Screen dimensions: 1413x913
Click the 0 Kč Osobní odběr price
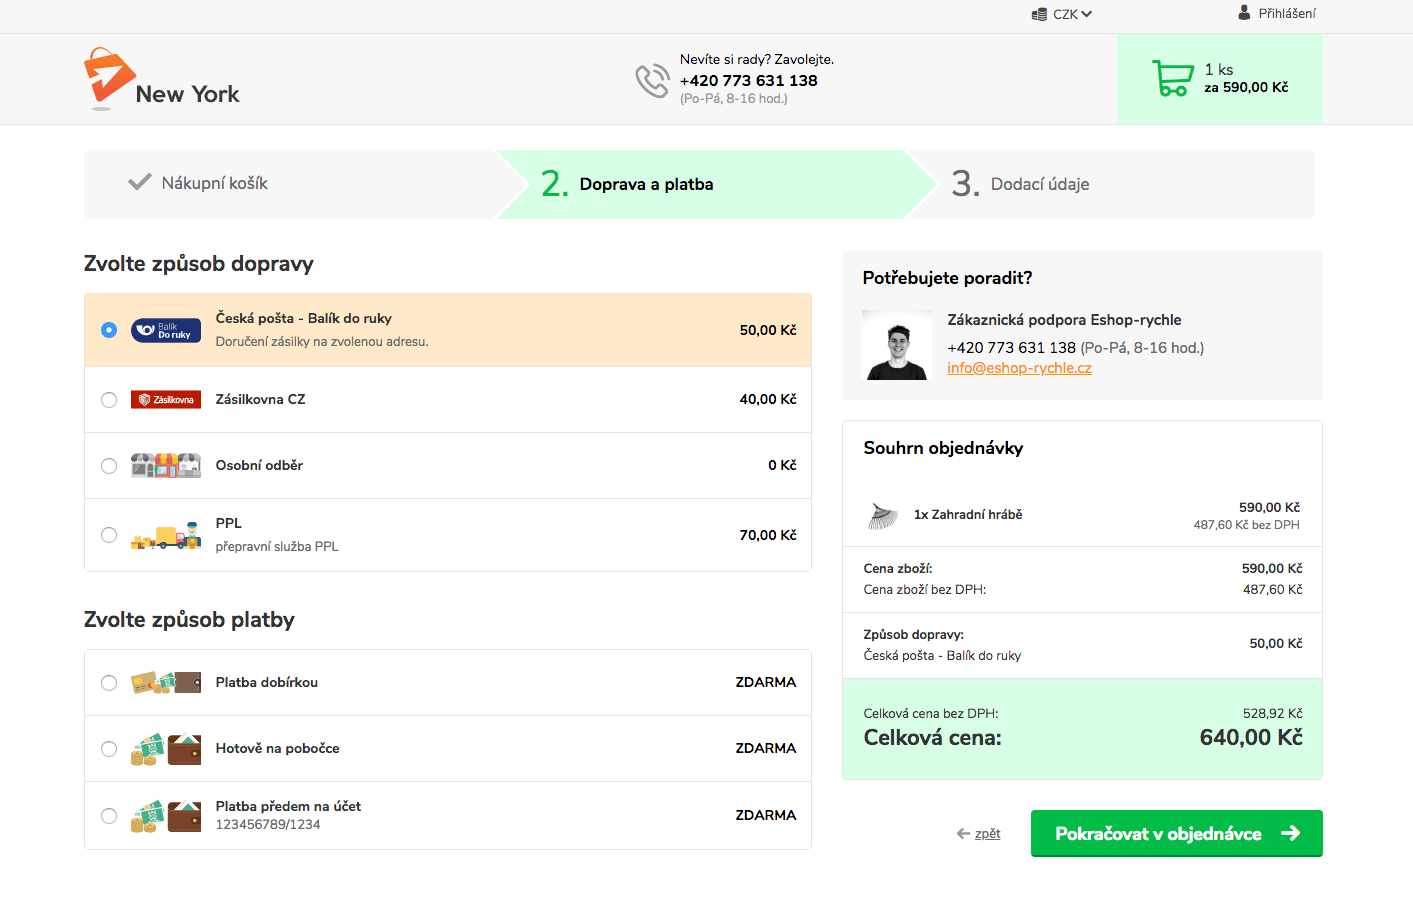[782, 465]
